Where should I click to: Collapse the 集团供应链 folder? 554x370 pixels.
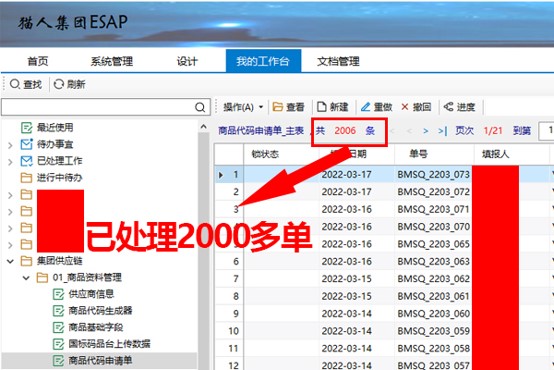pyautogui.click(x=10, y=262)
